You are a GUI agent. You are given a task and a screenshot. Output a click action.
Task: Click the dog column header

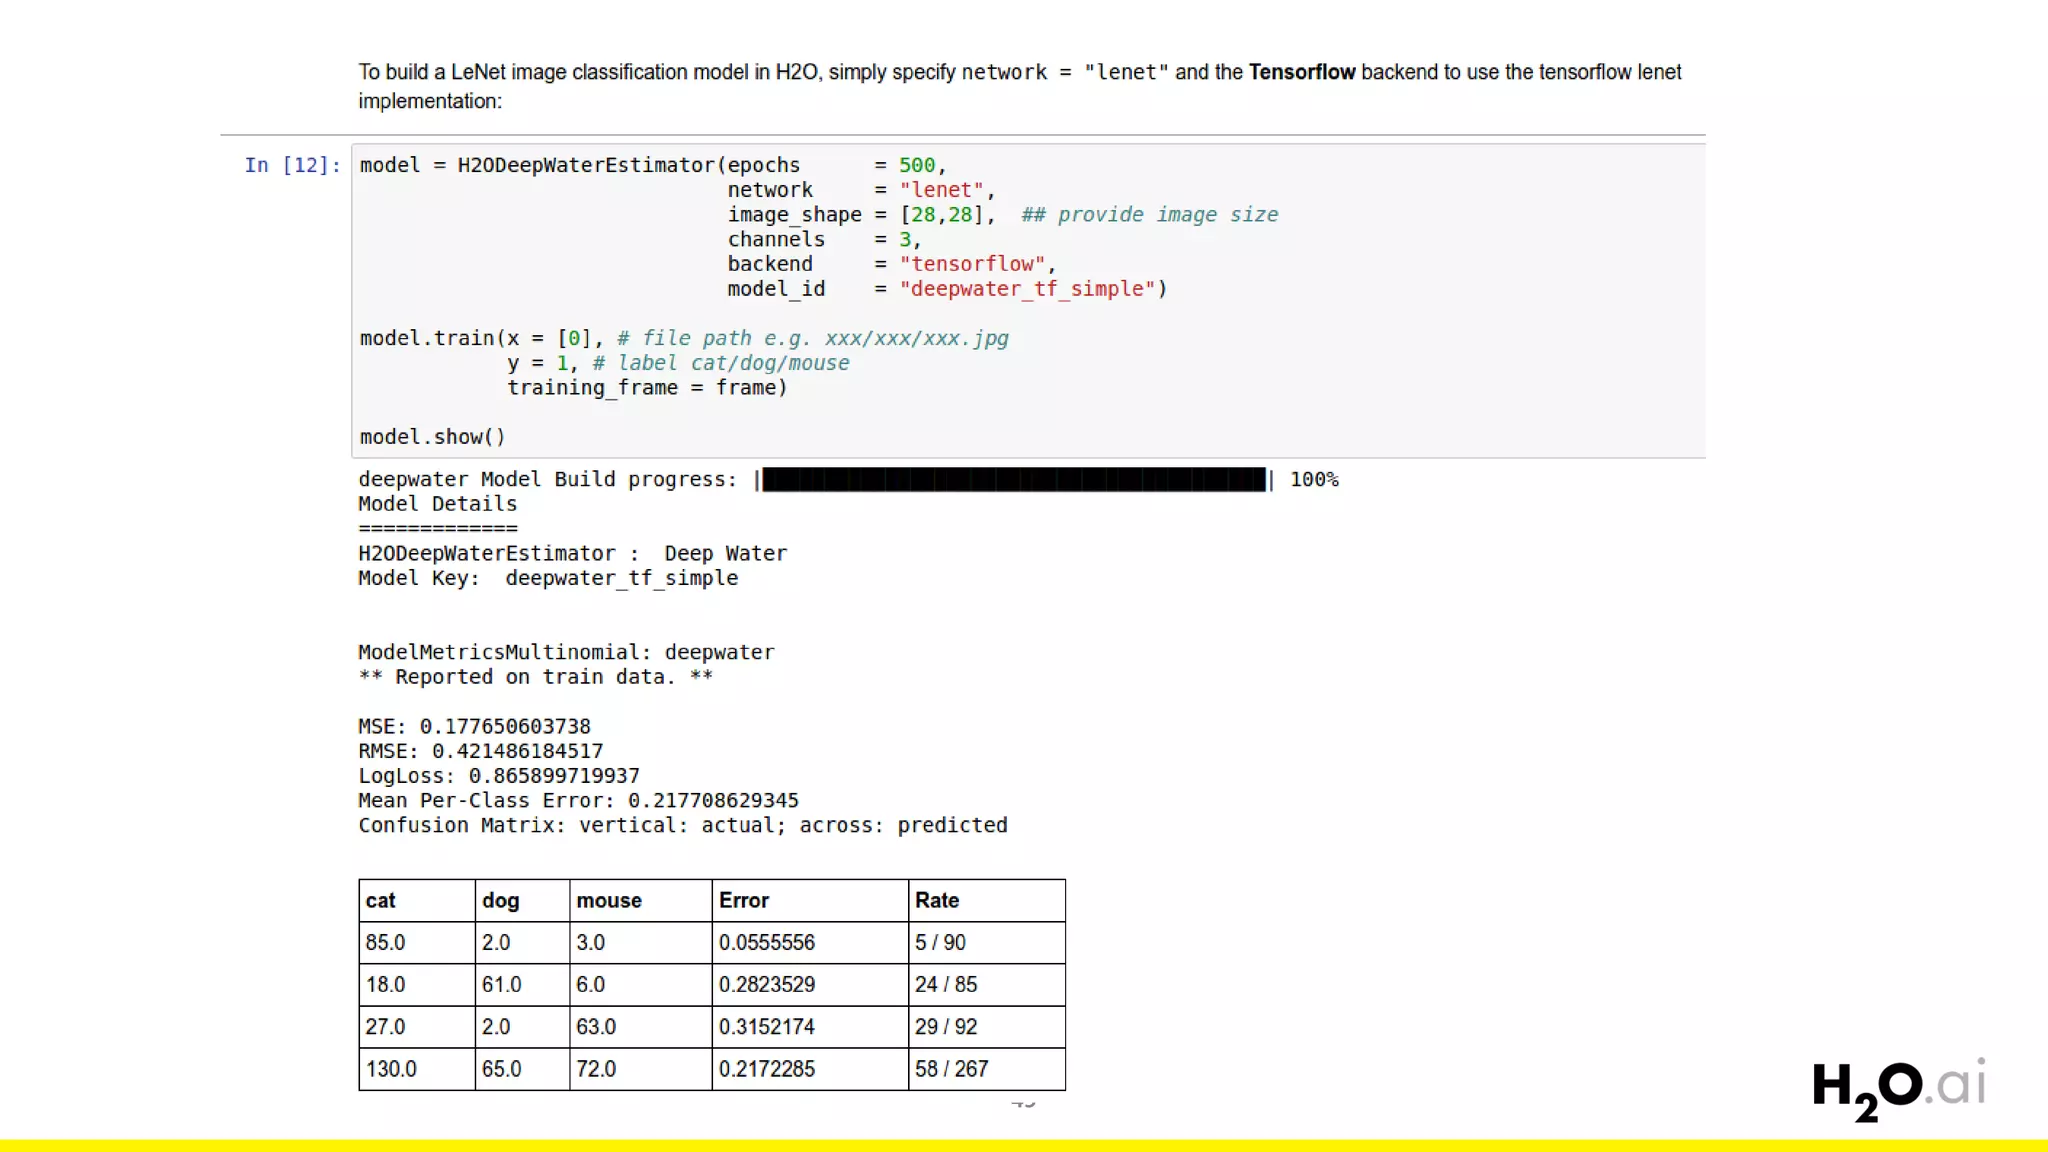click(500, 900)
